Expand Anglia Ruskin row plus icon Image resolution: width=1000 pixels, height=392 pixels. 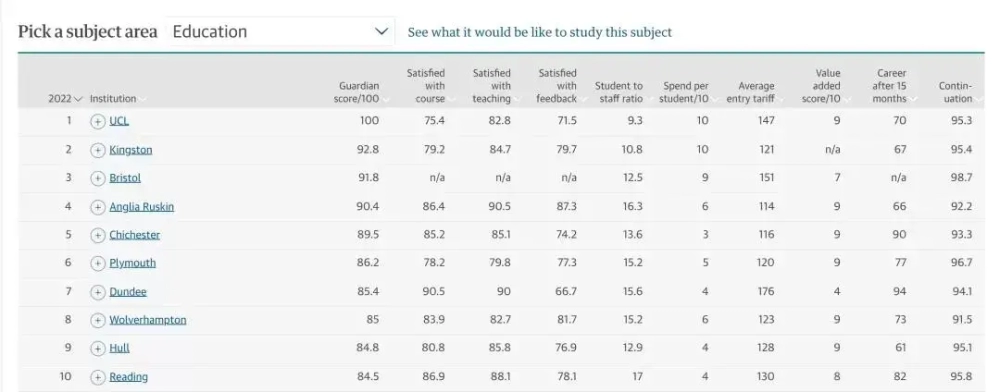pyautogui.click(x=98, y=207)
